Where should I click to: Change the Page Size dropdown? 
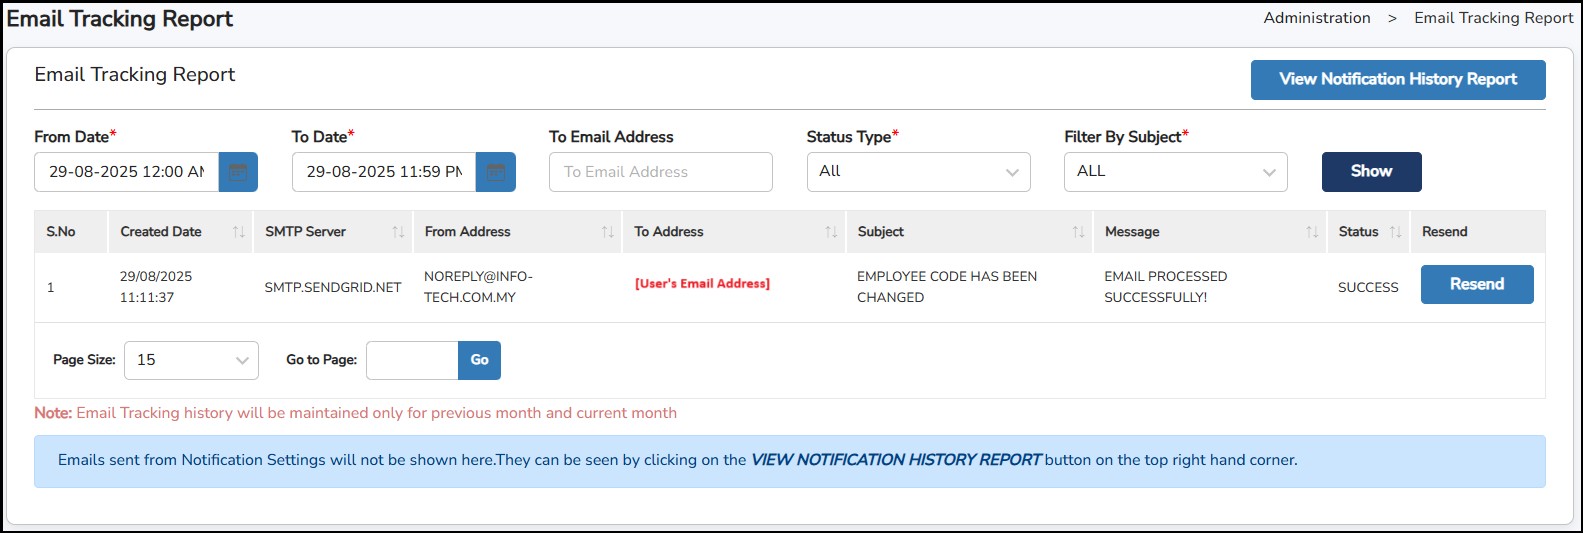[x=191, y=360]
